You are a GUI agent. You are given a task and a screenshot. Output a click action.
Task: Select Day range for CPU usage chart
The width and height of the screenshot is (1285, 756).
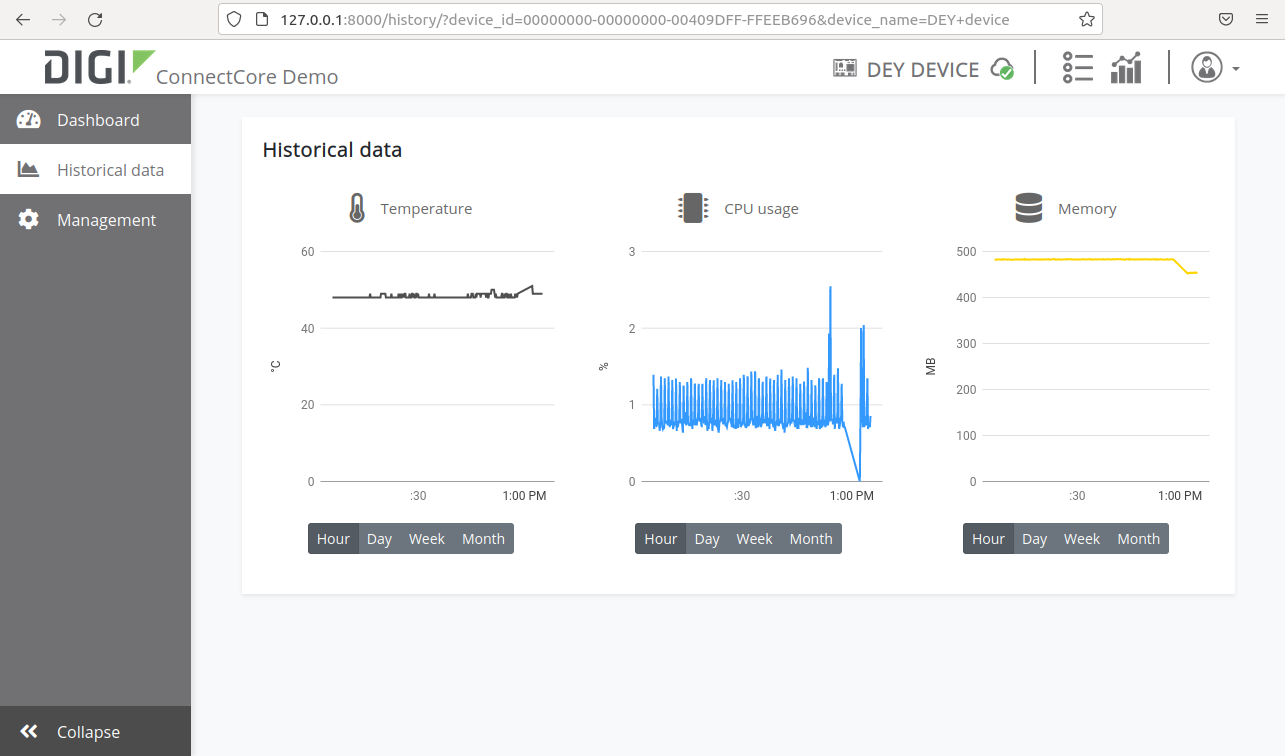pyautogui.click(x=707, y=539)
